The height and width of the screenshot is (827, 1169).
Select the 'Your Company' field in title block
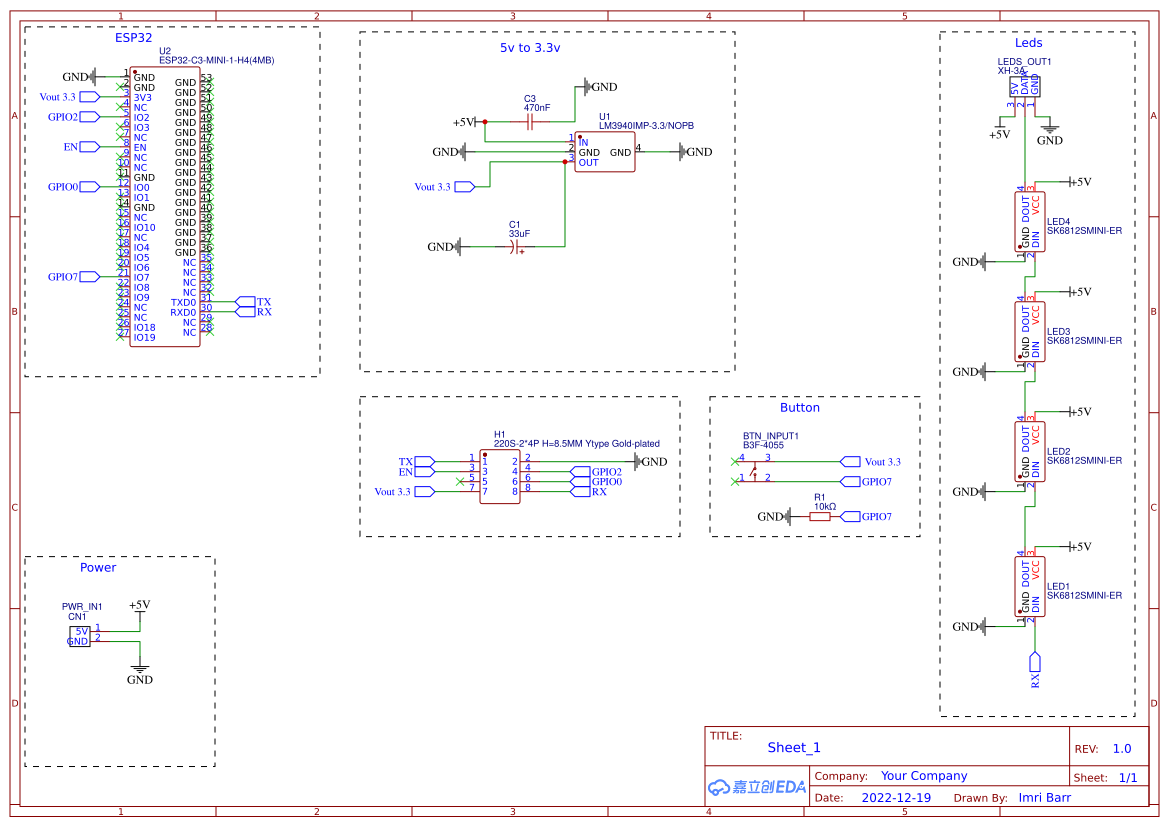click(x=924, y=776)
